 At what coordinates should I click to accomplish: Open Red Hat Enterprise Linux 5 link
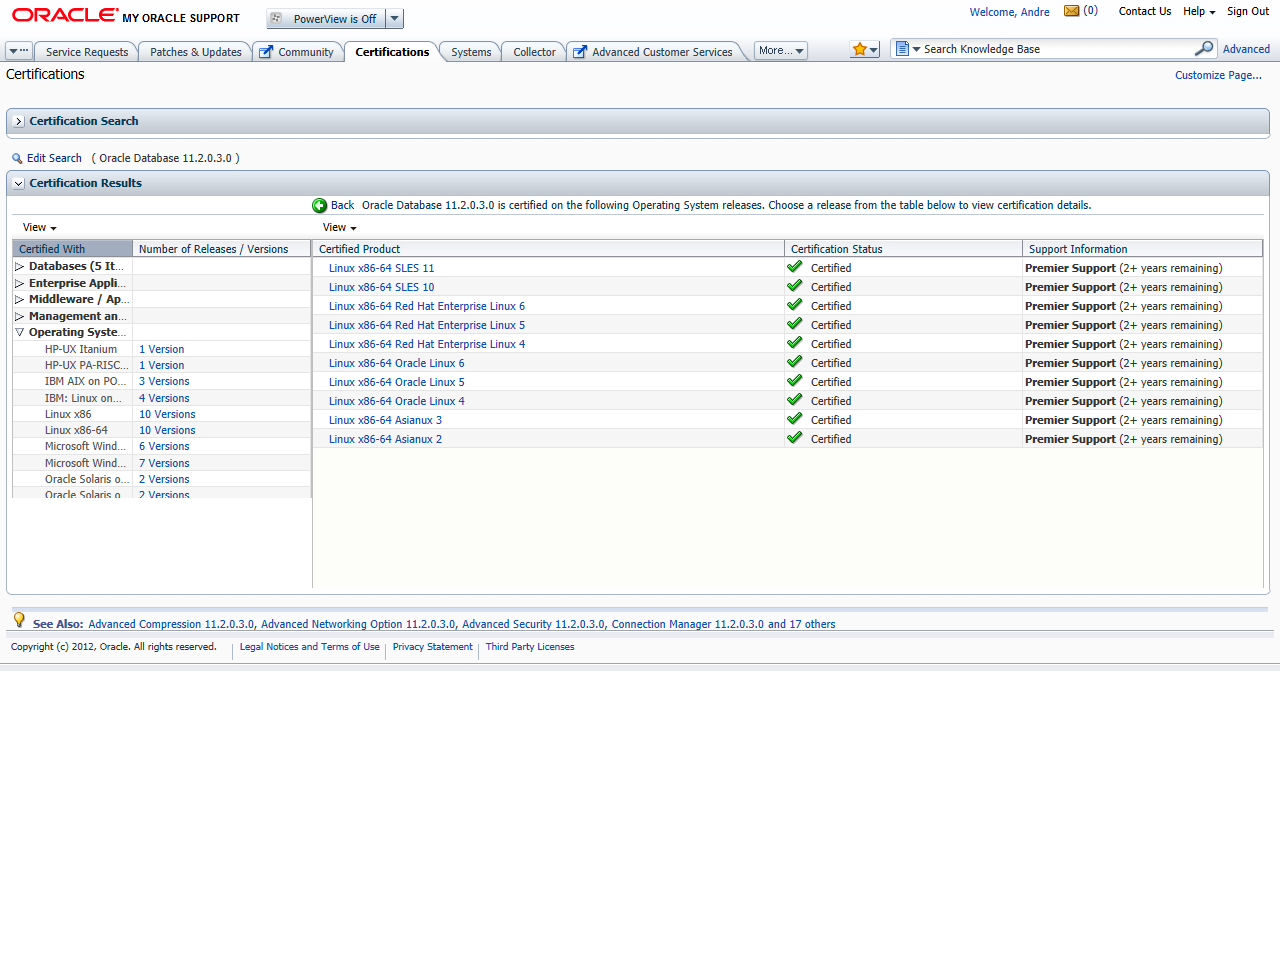click(x=427, y=325)
